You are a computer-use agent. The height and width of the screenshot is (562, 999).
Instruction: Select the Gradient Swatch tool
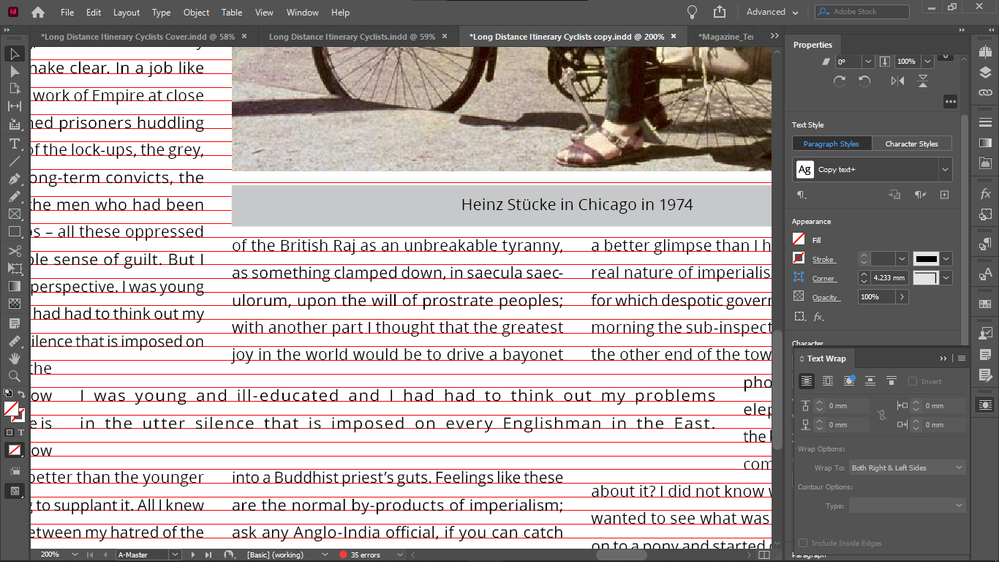14,286
